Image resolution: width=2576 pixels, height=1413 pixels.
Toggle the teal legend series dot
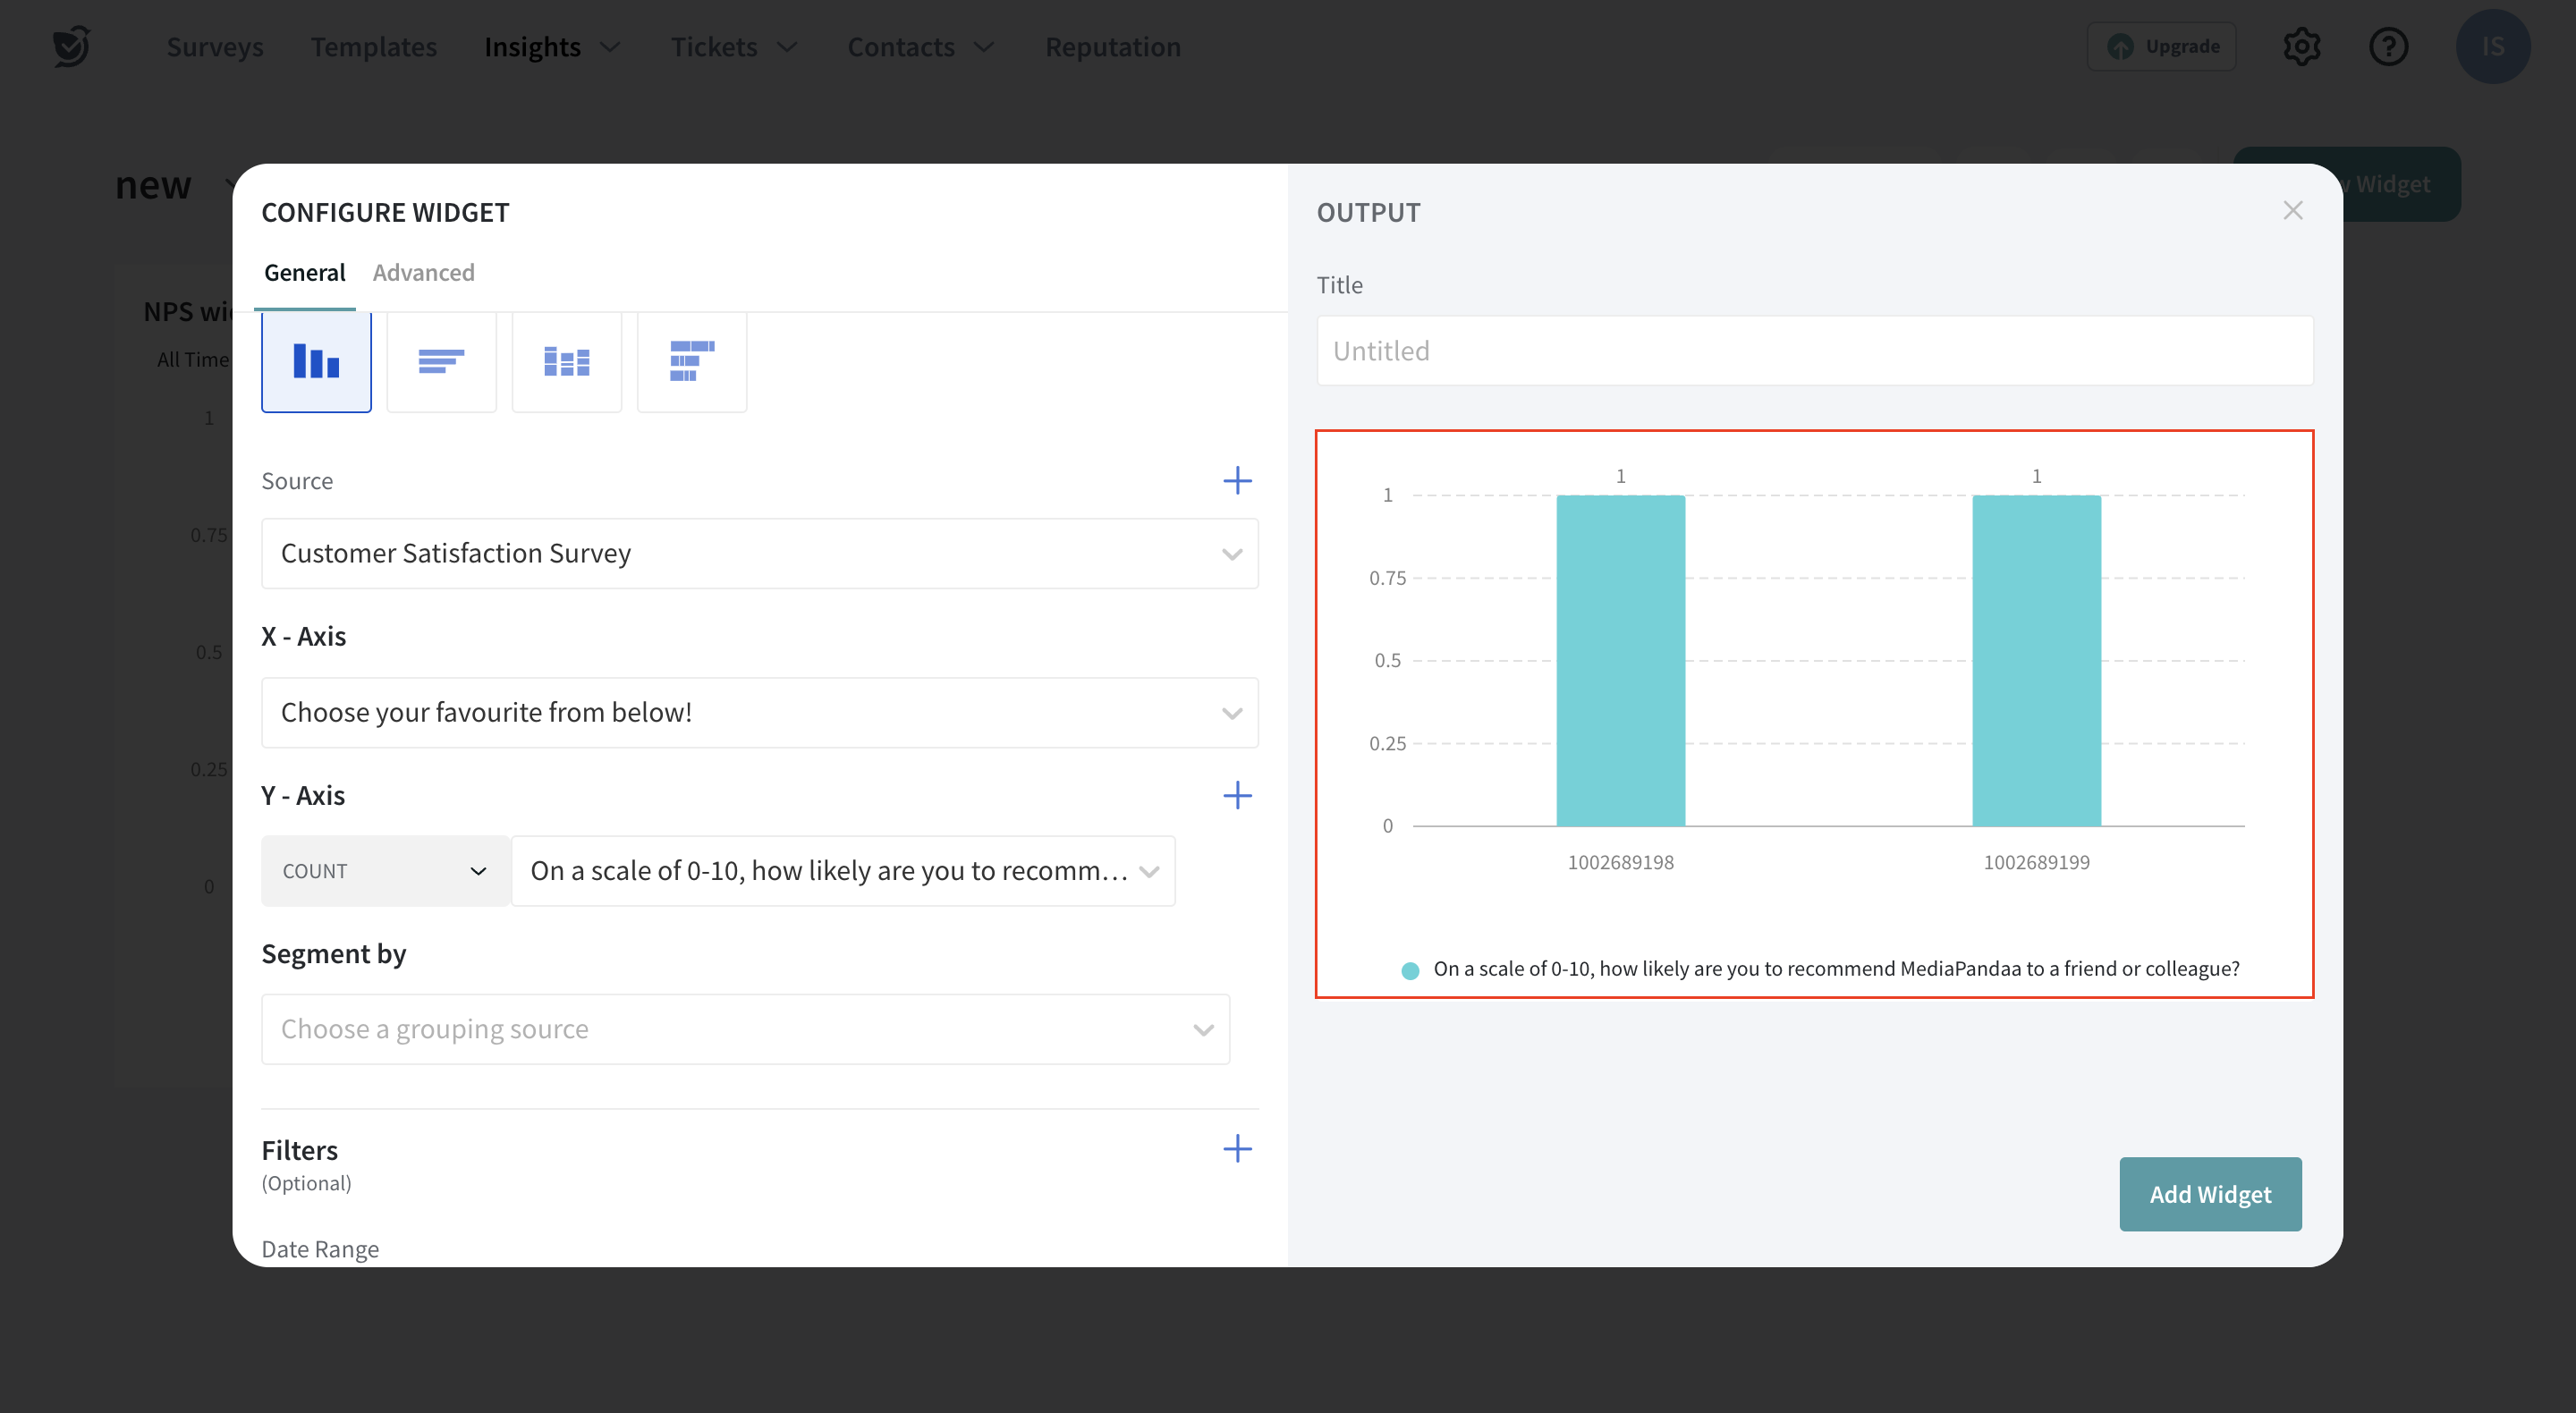pyautogui.click(x=1410, y=970)
